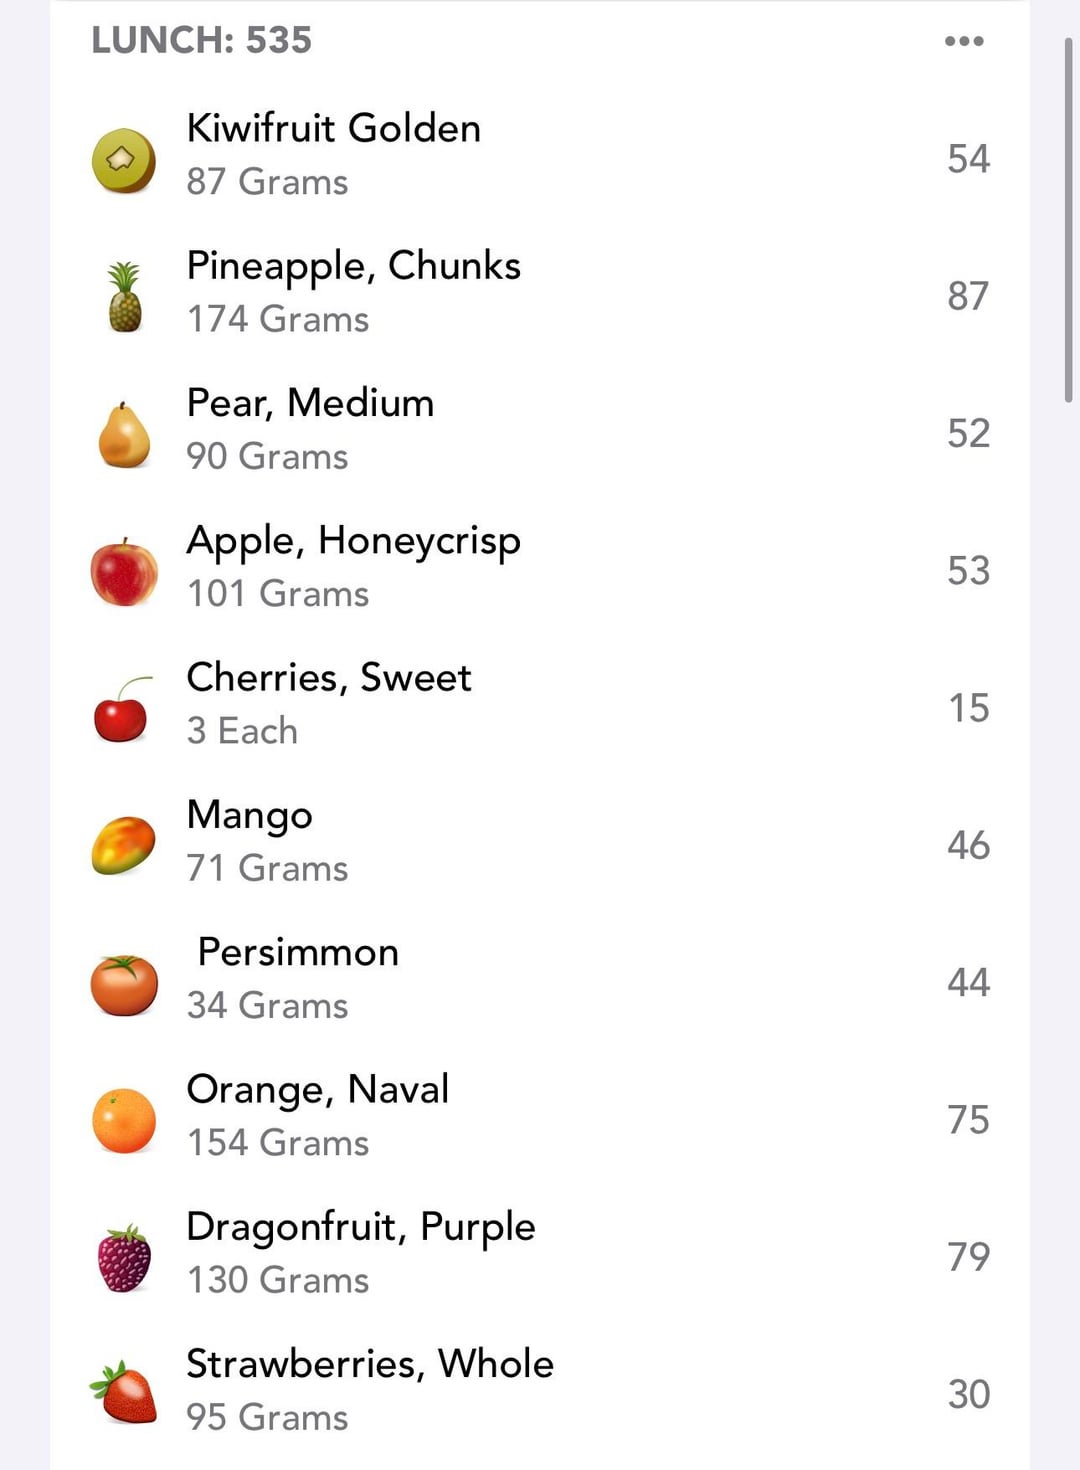This screenshot has height=1470, width=1080.
Task: Tap the 75 calories for Orange, Naval
Action: 968,1120
